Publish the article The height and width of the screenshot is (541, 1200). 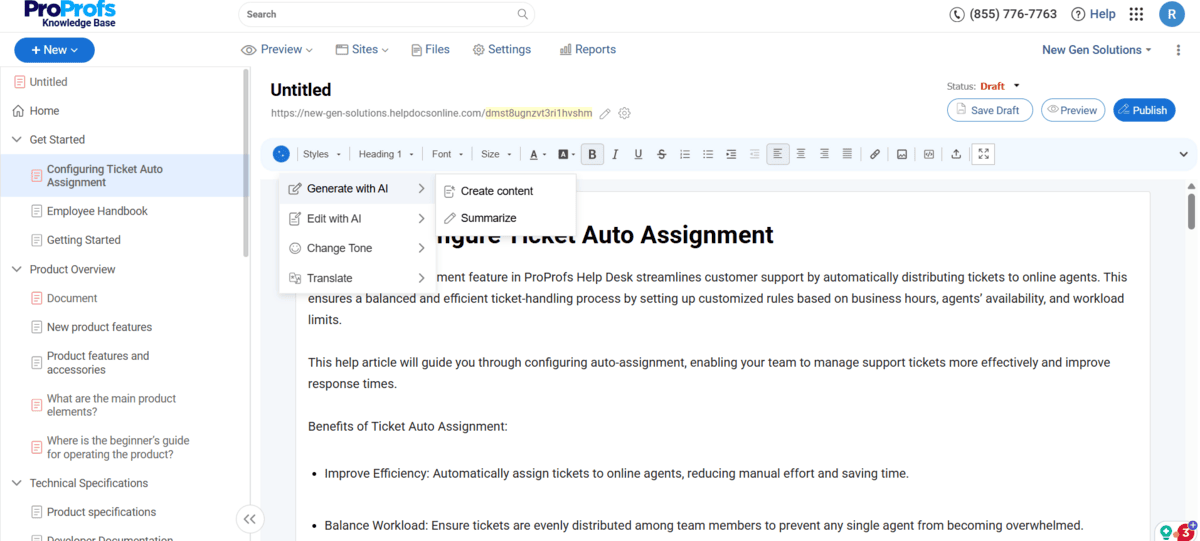(x=1144, y=110)
